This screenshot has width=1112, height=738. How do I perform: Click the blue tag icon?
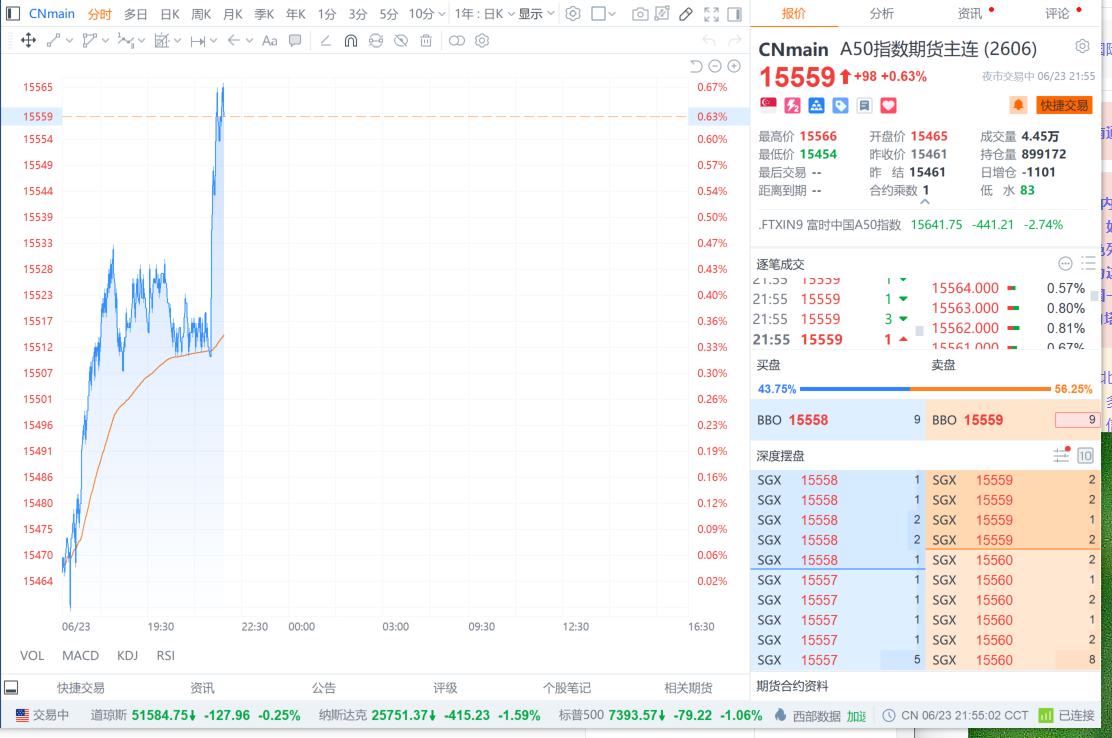pyautogui.click(x=840, y=106)
